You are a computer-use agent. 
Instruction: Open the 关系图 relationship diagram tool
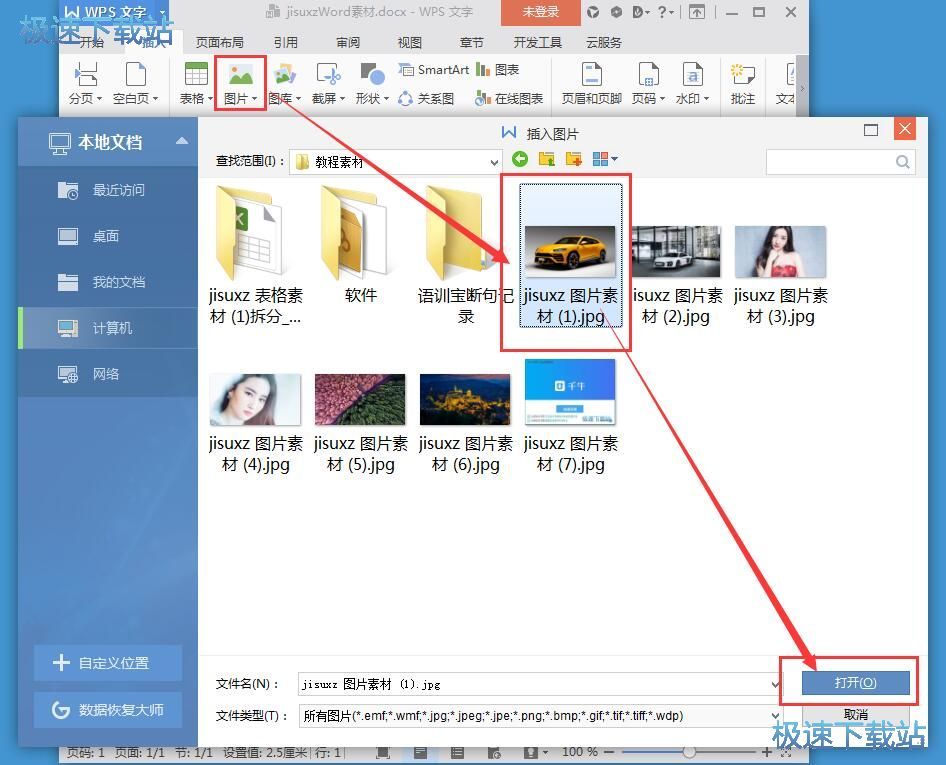pyautogui.click(x=426, y=98)
